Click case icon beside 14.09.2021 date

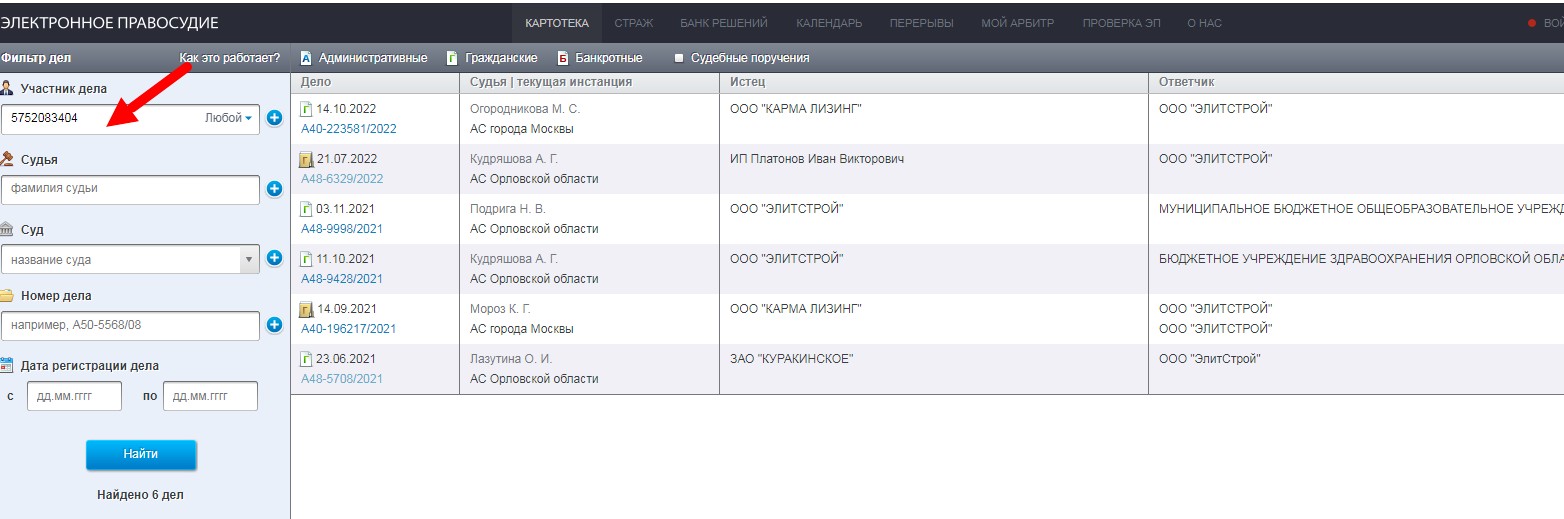(307, 309)
